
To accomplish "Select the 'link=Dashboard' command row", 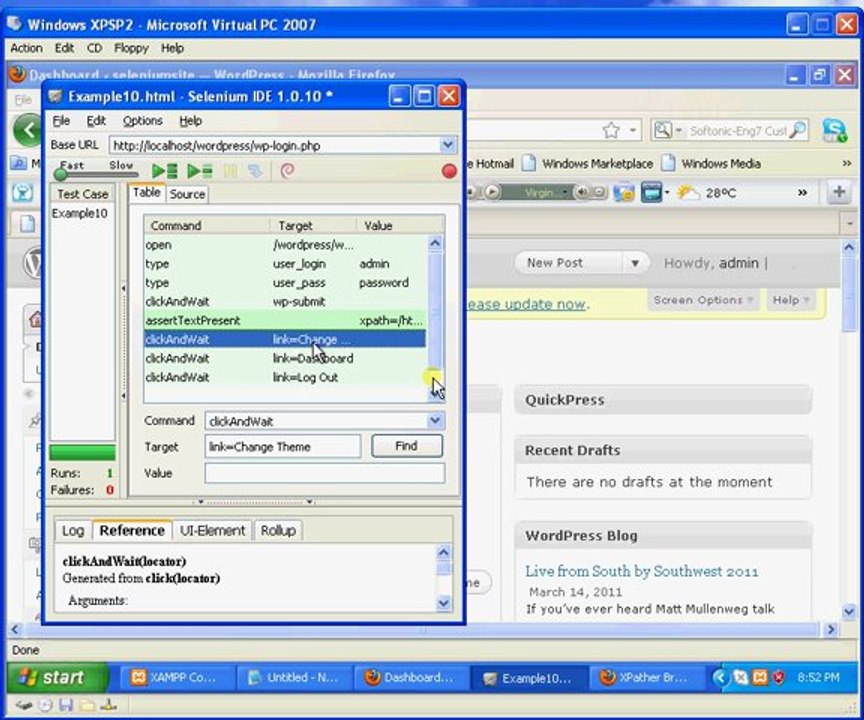I will point(285,358).
